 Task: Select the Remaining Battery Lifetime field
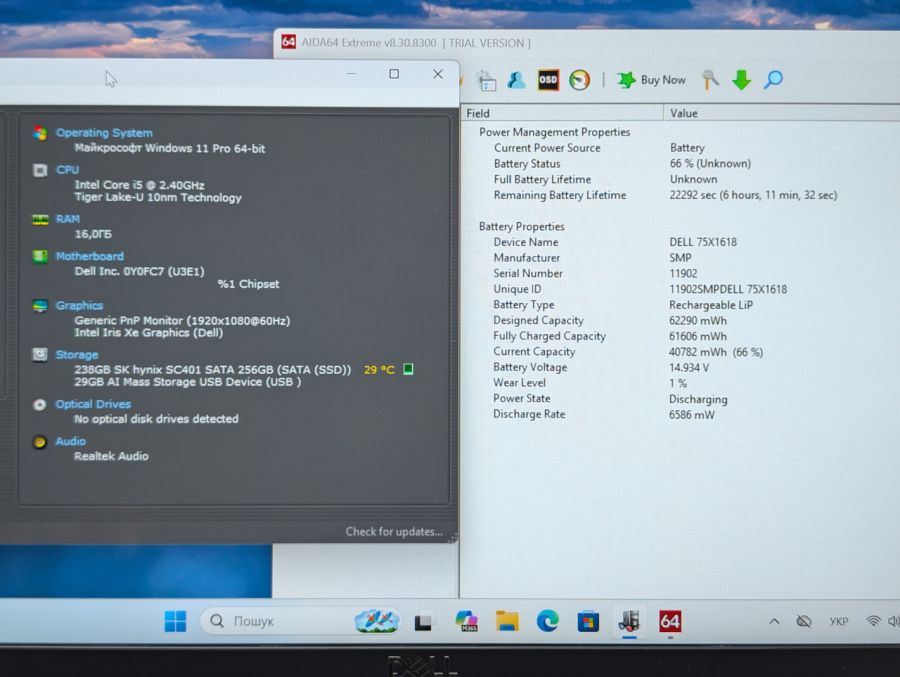(x=560, y=195)
